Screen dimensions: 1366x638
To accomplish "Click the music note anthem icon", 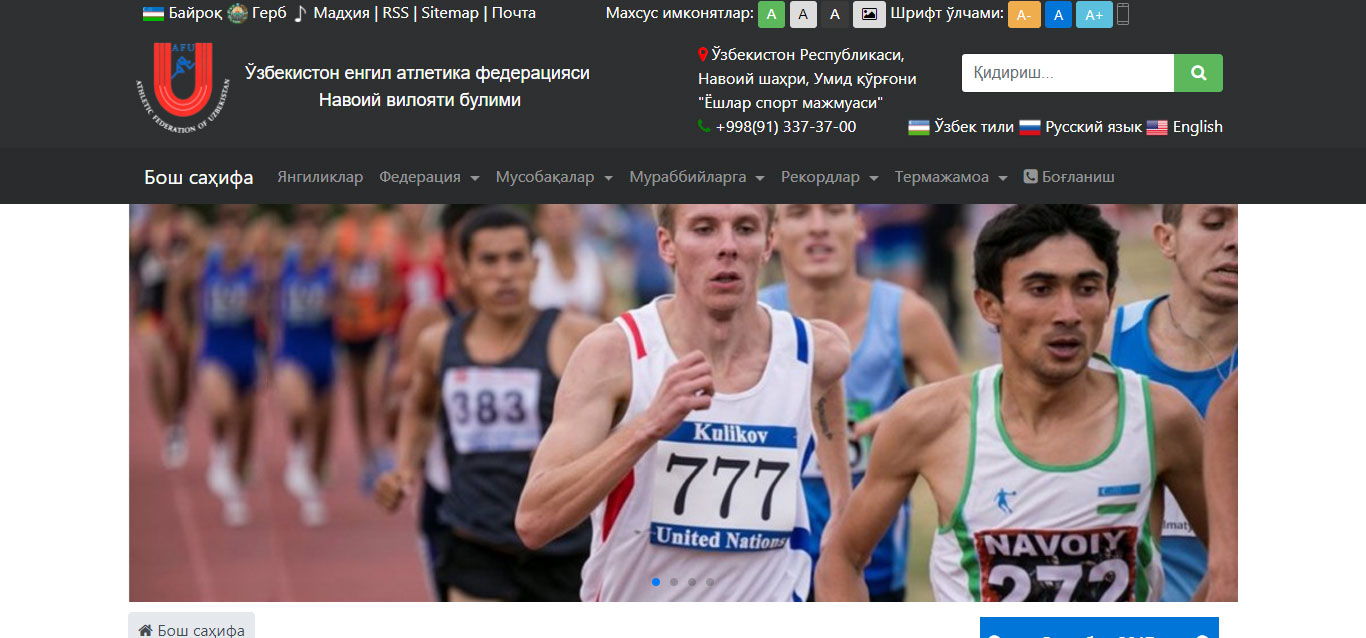I will 300,14.
